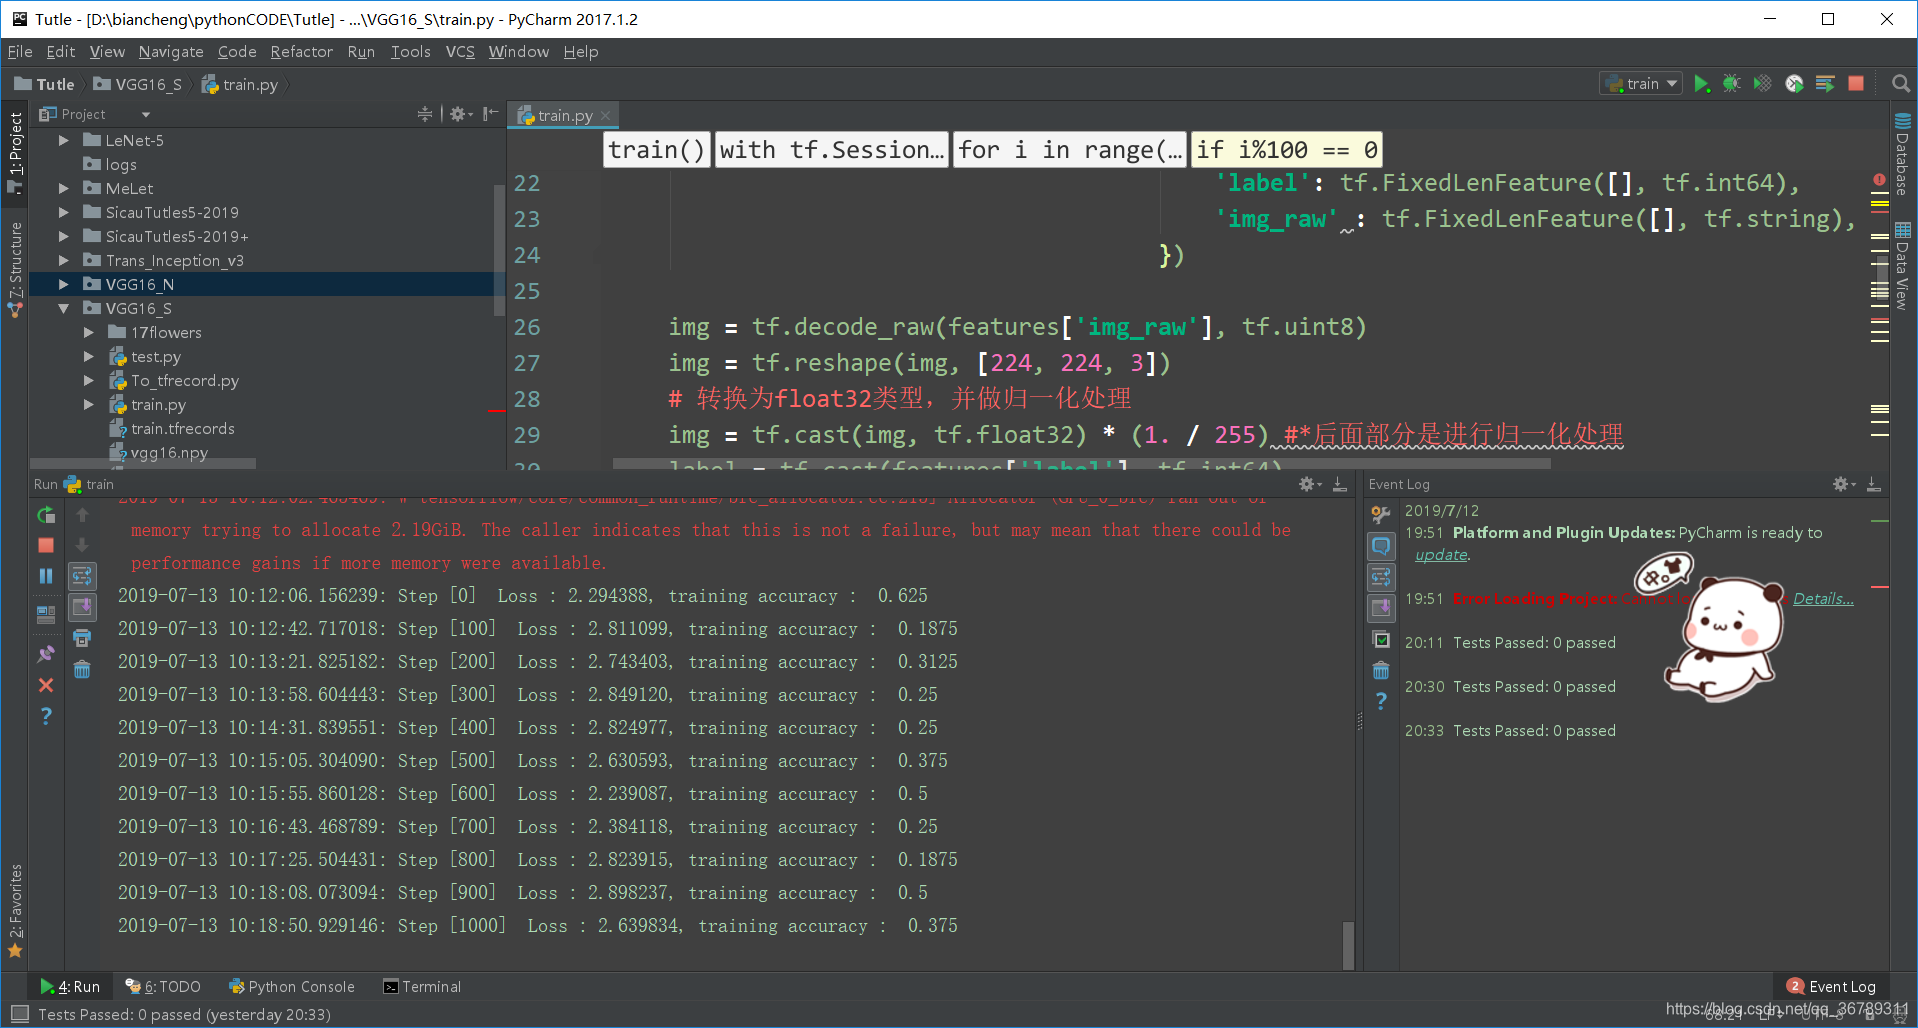Clear all Run console output with the trash icon
Image resolution: width=1918 pixels, height=1028 pixels.
coord(82,670)
